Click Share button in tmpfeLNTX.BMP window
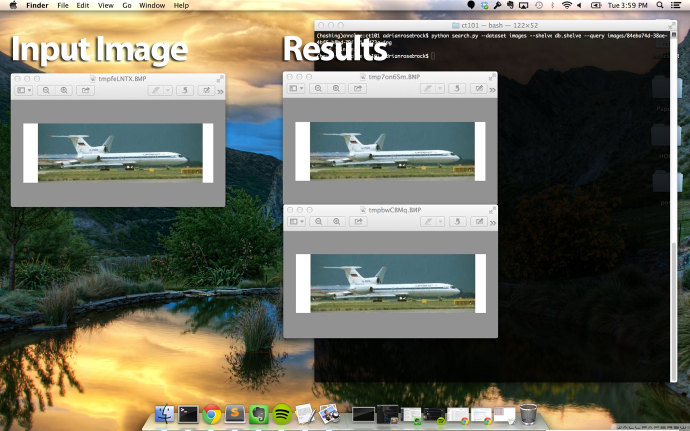Screen dimensions: 690x431 click(x=85, y=90)
